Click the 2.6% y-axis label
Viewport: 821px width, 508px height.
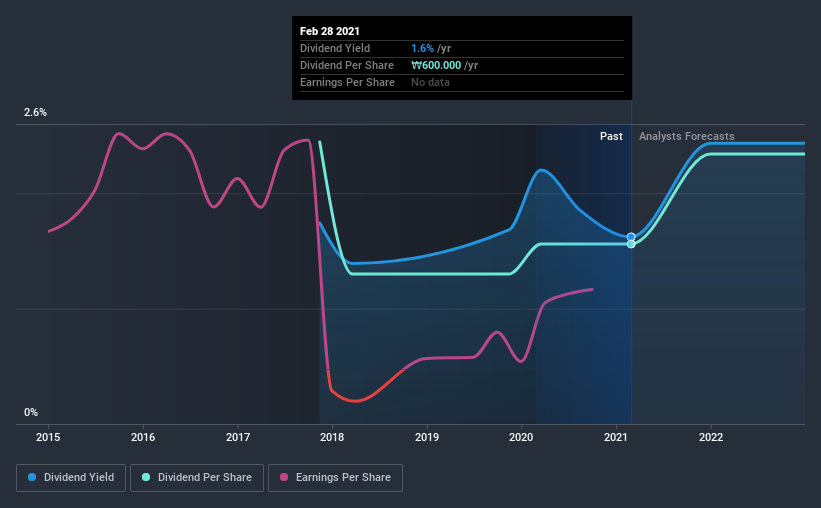(36, 113)
